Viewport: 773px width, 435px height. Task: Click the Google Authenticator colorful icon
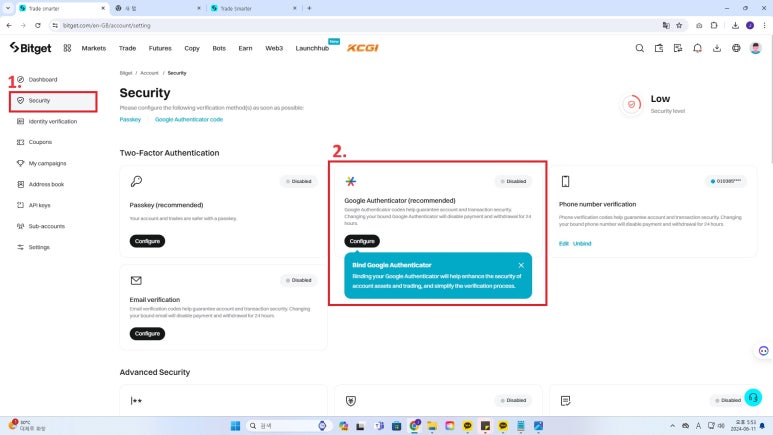coord(351,181)
